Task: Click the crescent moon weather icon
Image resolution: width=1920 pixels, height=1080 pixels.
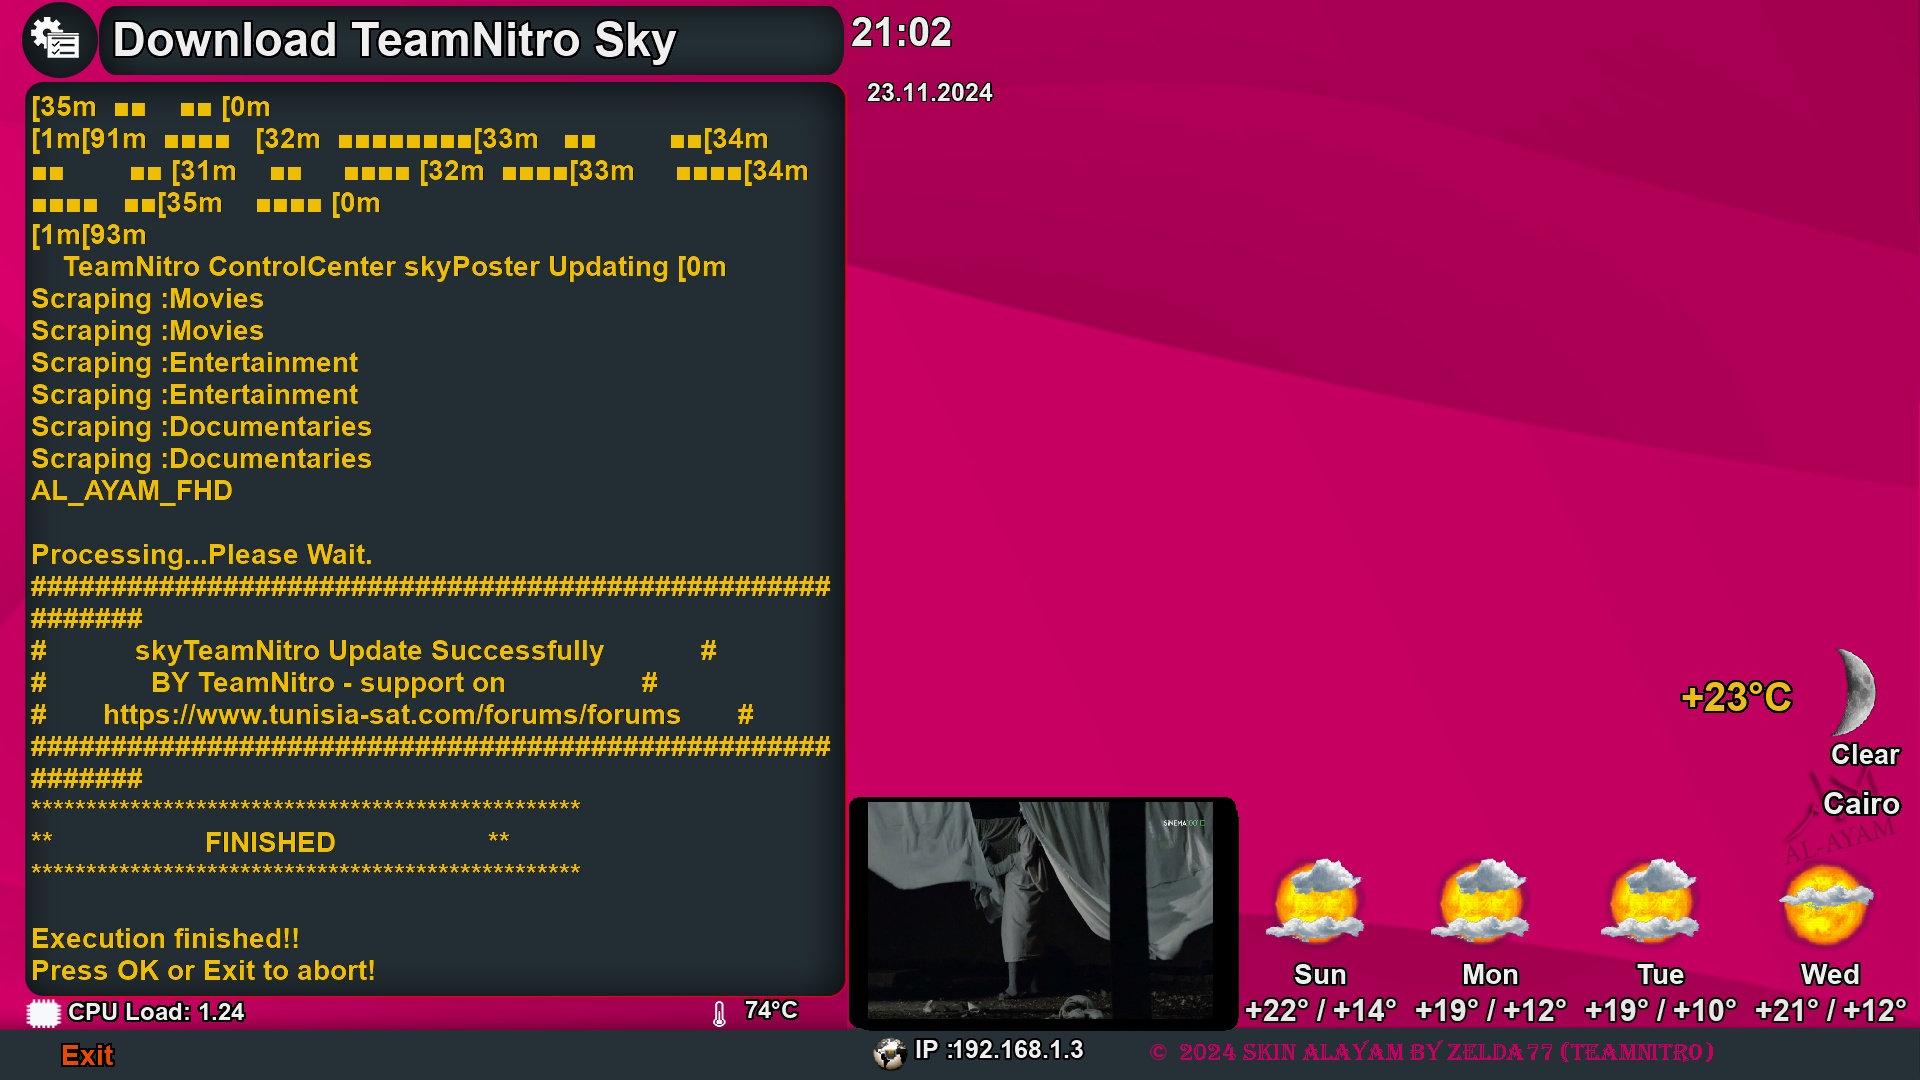Action: (x=1856, y=692)
